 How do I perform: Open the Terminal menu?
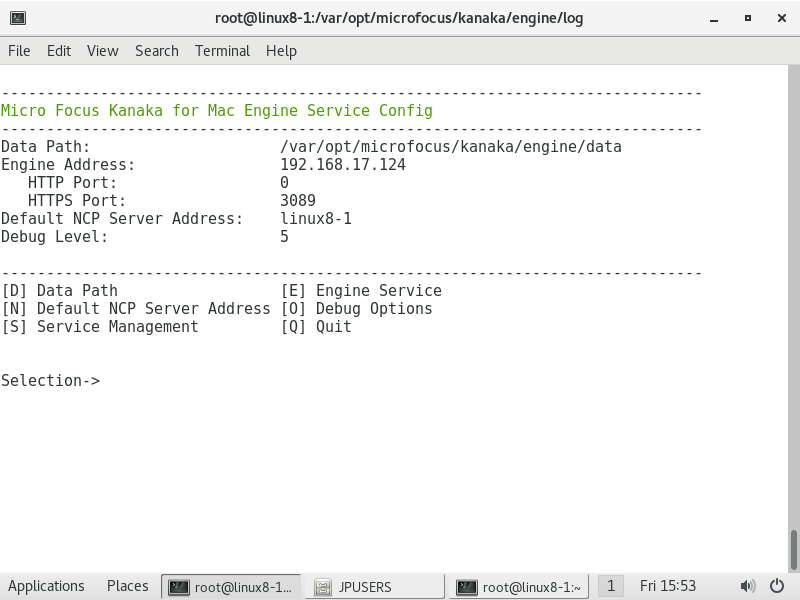[222, 51]
